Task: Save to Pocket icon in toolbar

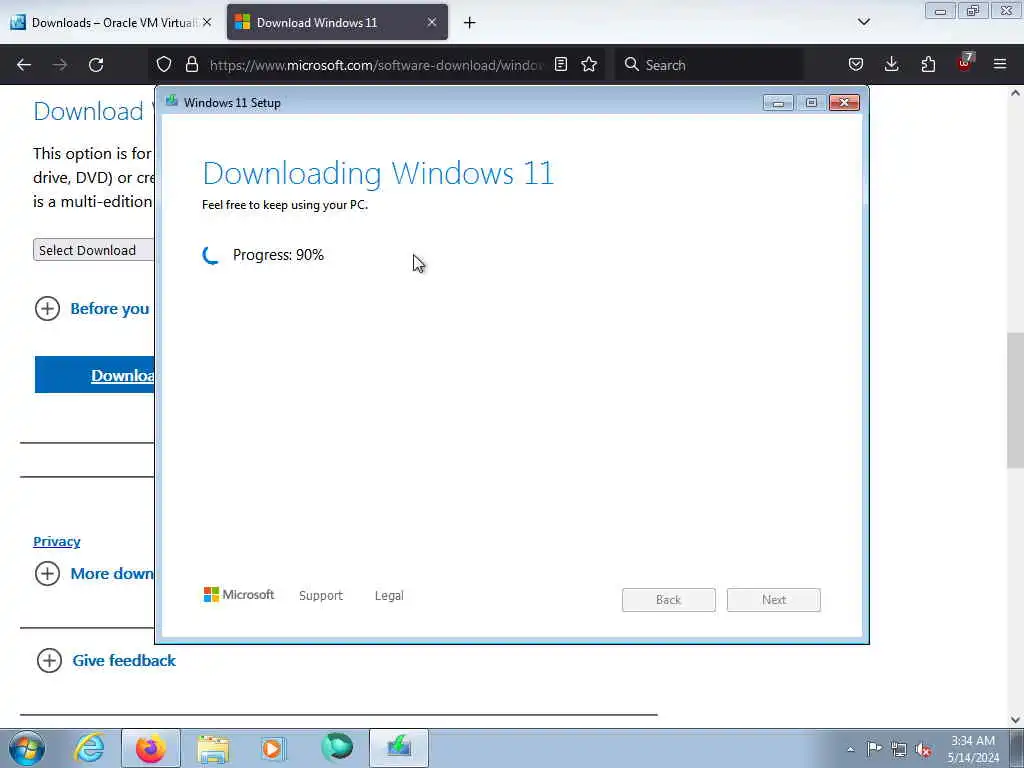Action: [856, 64]
